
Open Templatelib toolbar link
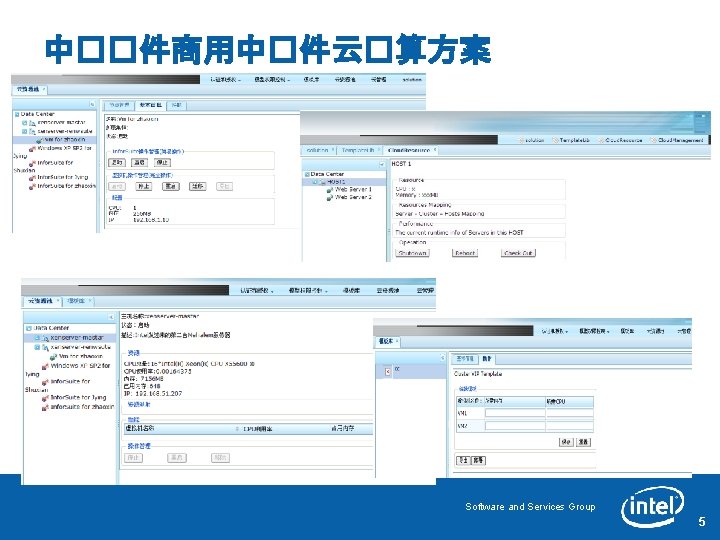(571, 140)
